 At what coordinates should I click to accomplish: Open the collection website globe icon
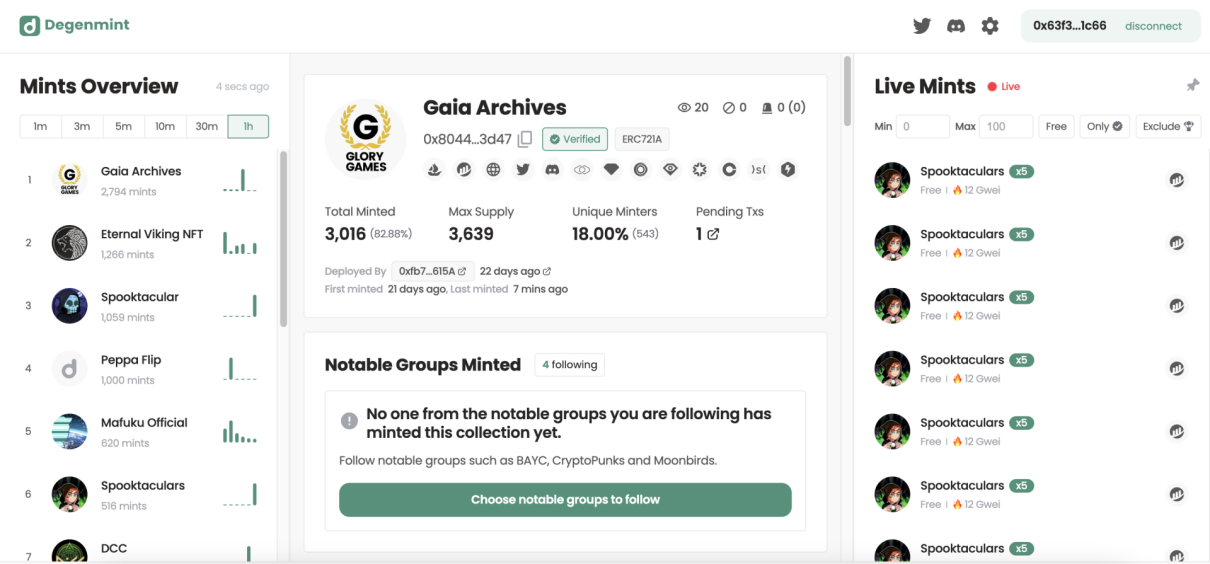493,170
